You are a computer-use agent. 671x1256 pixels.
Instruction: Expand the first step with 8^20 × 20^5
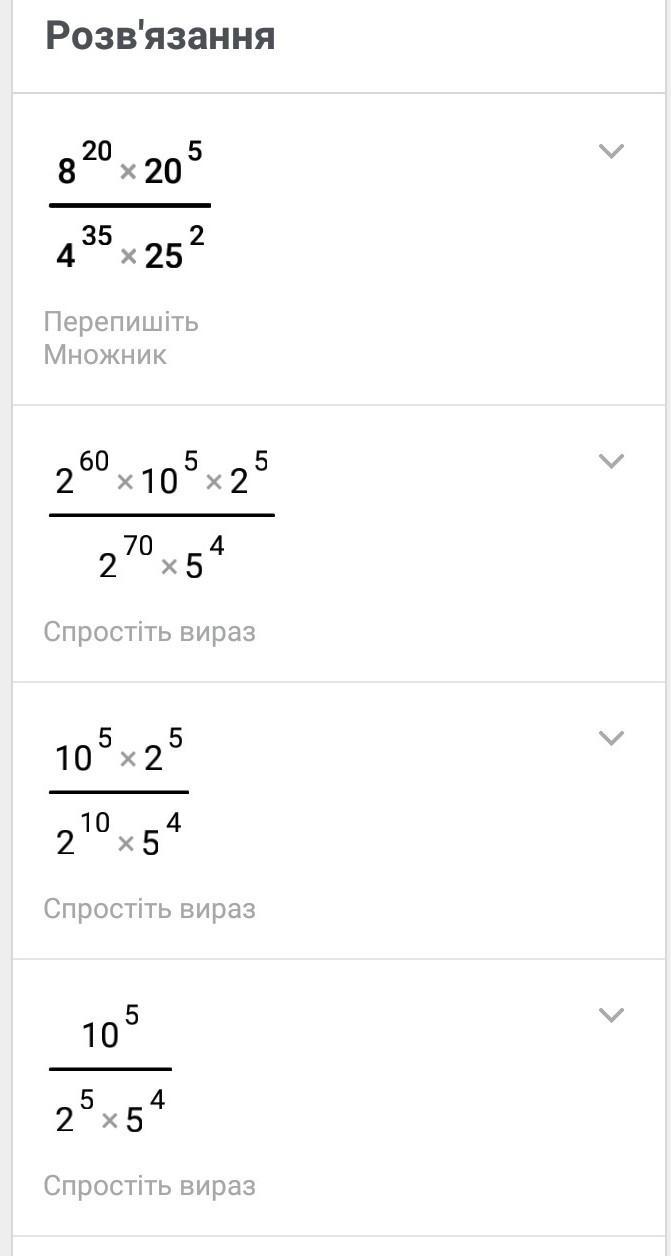click(610, 151)
